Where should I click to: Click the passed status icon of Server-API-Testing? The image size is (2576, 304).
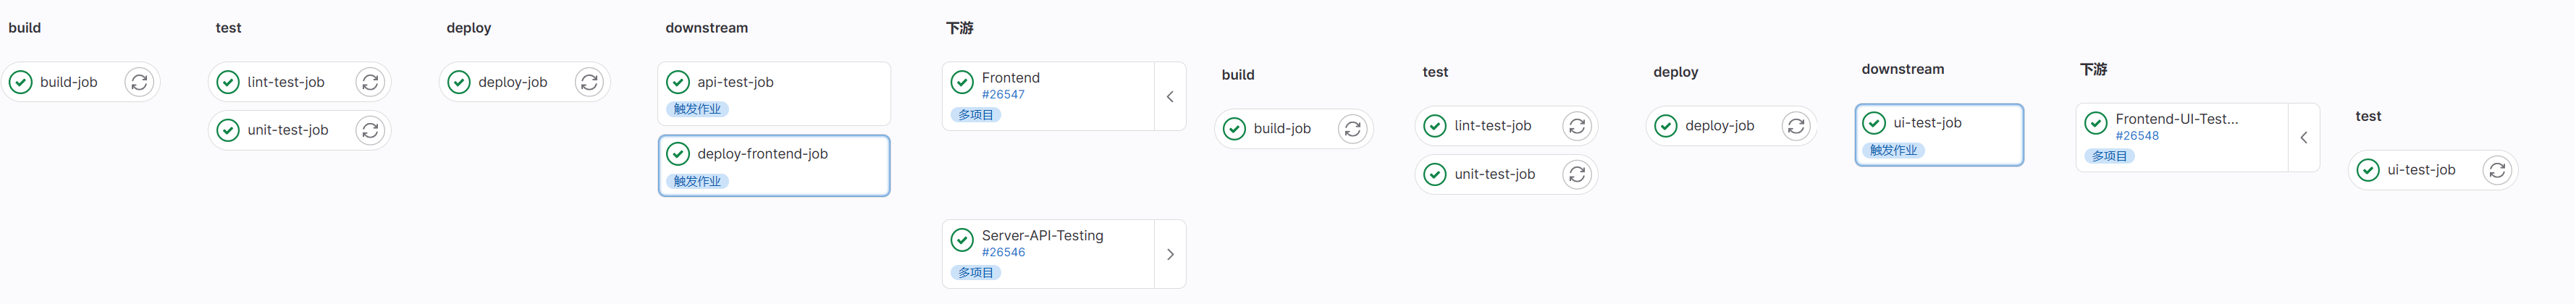[962, 240]
